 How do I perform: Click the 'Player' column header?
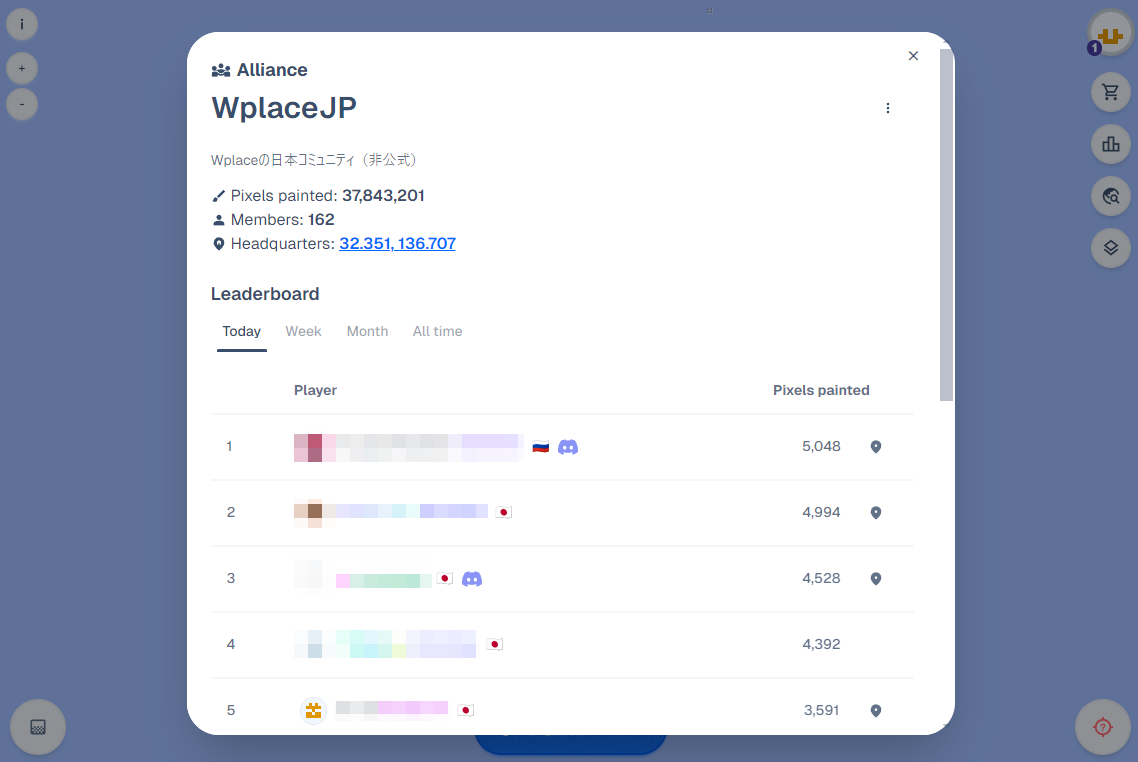(x=315, y=390)
